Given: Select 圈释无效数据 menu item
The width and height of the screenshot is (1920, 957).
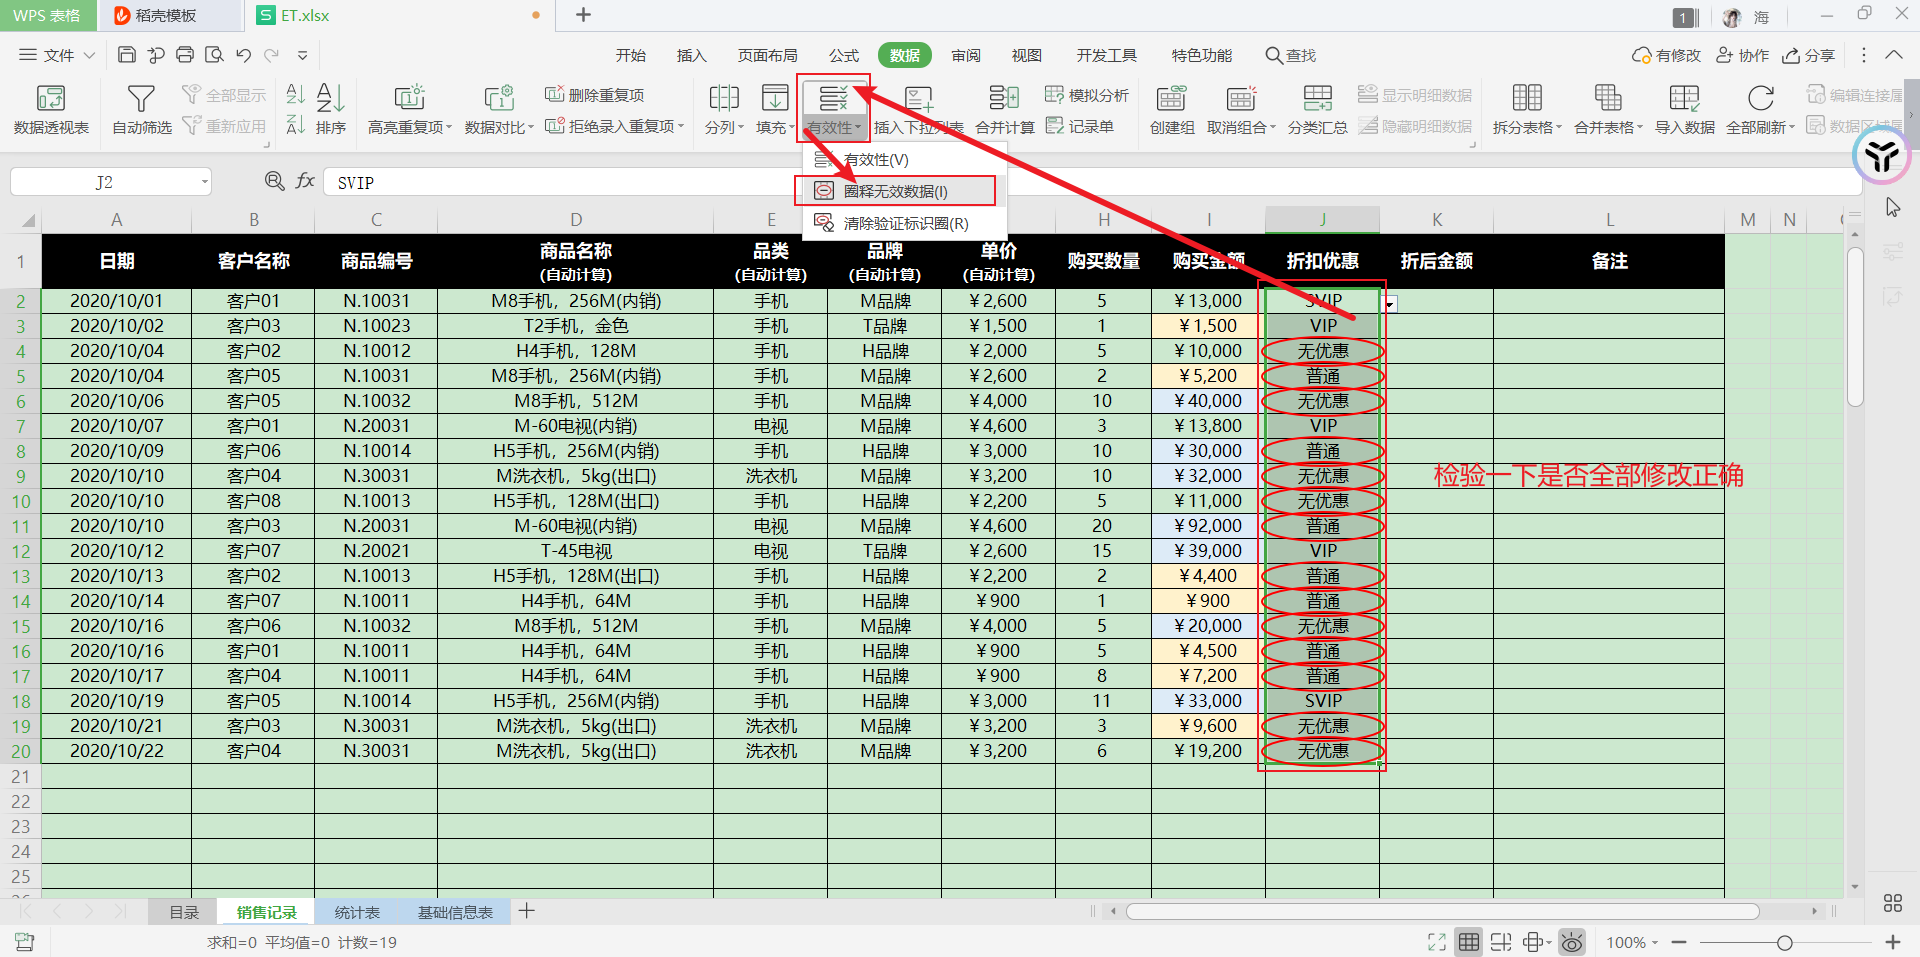Looking at the screenshot, I should pos(895,191).
